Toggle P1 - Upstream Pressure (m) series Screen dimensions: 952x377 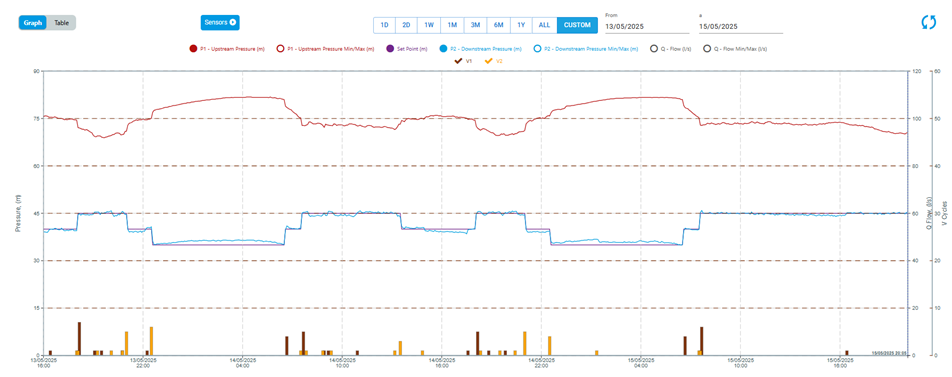pos(228,49)
